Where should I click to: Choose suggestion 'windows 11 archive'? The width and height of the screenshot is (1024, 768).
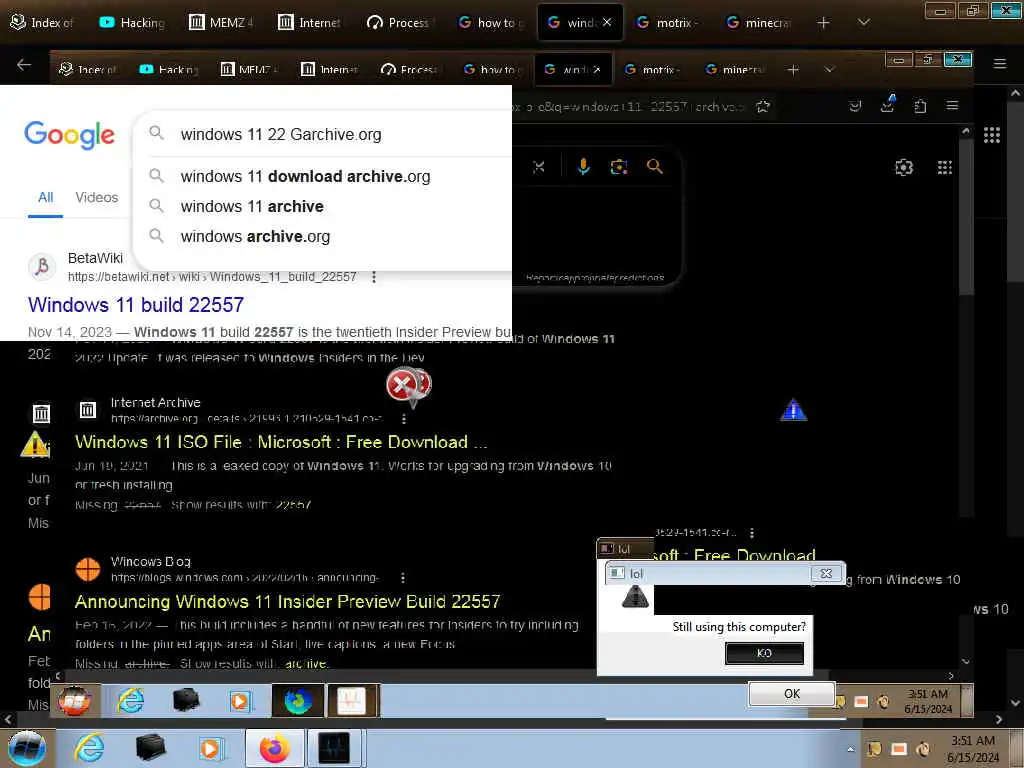(252, 206)
